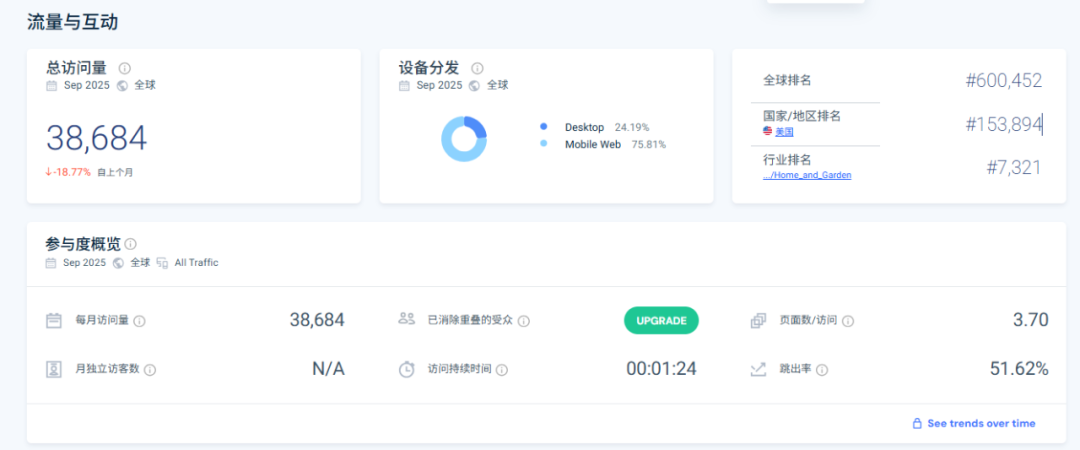Click the calendar icon in 总访问量 card
Screen dimensions: 1080x450
(52, 86)
